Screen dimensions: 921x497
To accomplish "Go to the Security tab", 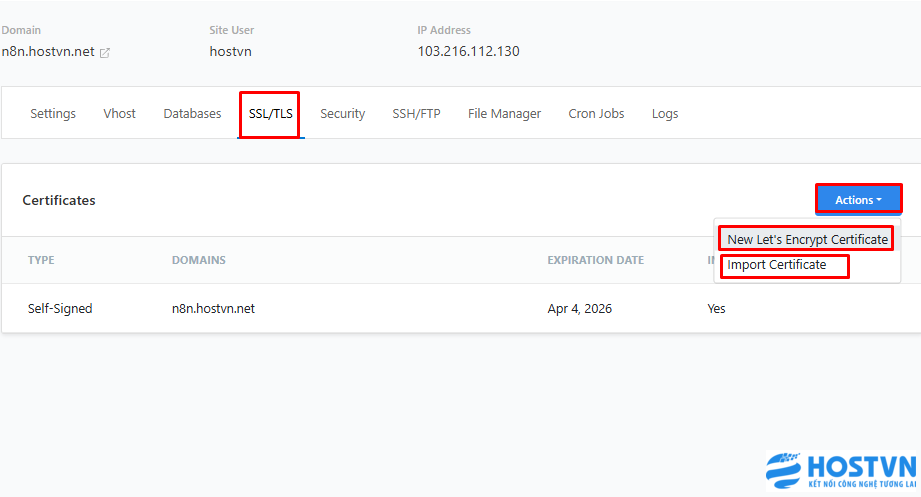I will (x=342, y=113).
